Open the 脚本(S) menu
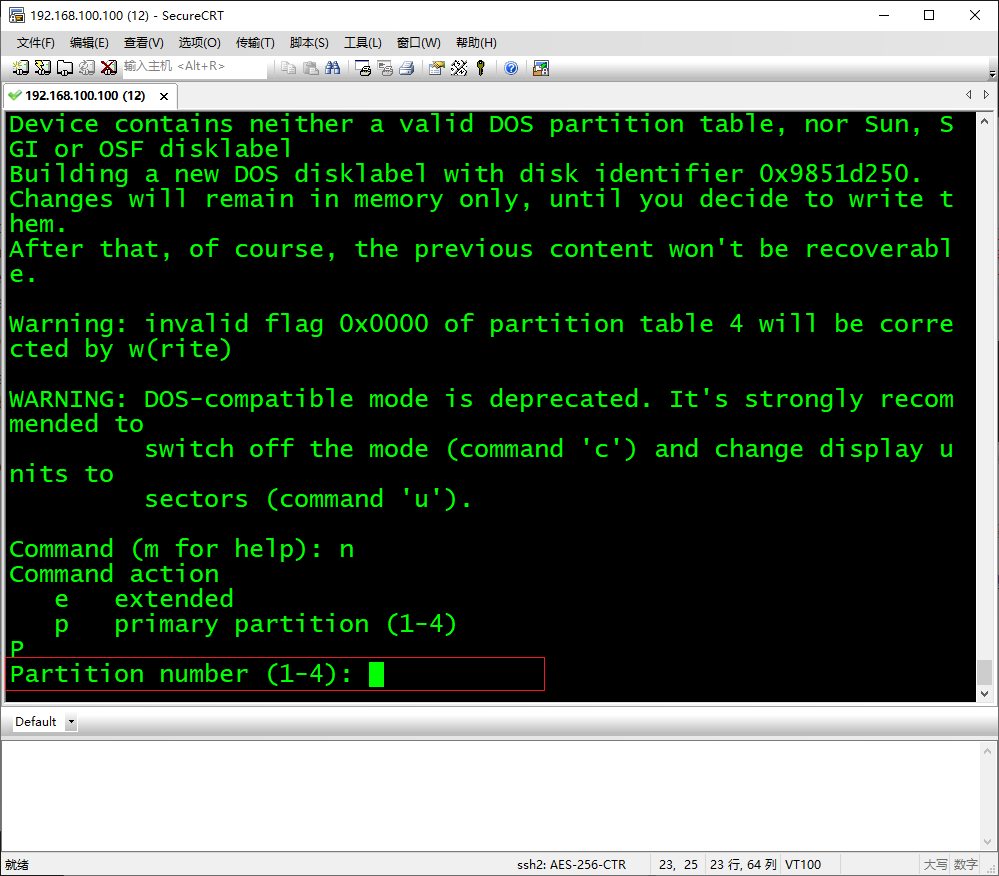 309,43
